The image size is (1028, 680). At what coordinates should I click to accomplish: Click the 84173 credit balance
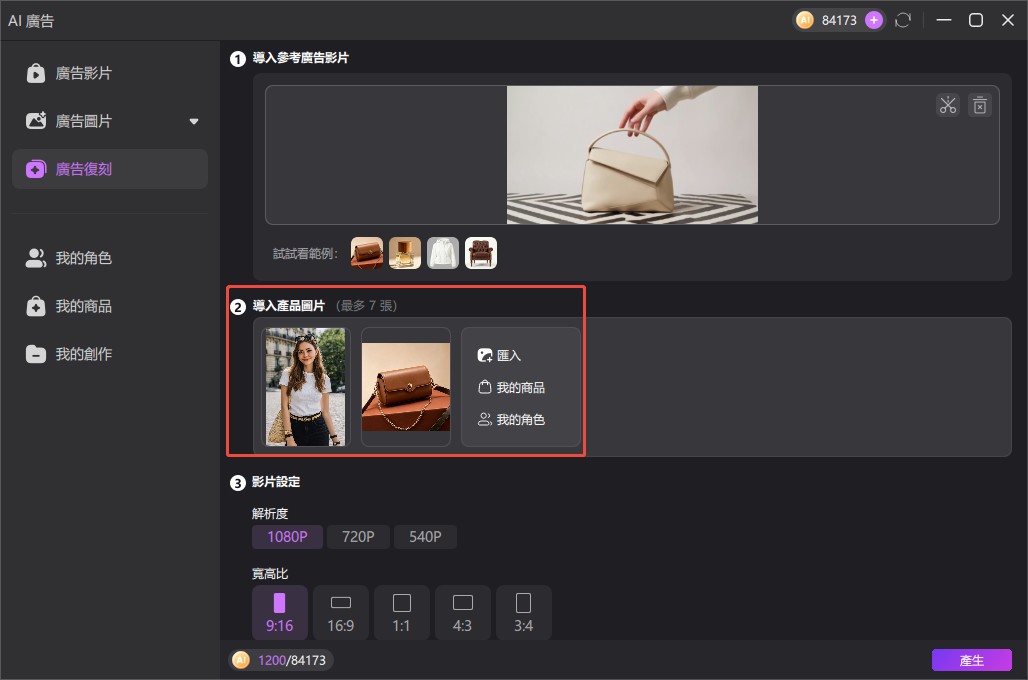[x=839, y=20]
